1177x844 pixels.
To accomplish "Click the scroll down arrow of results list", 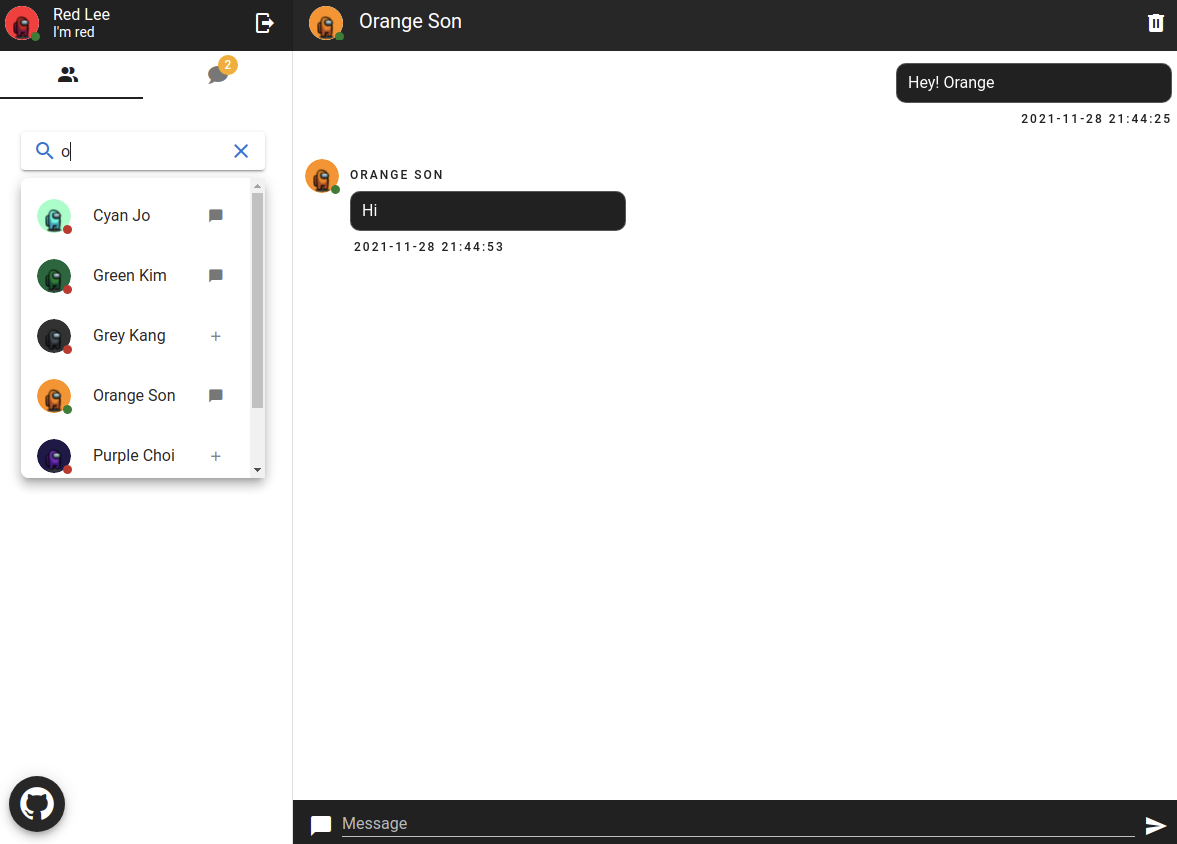I will (257, 470).
